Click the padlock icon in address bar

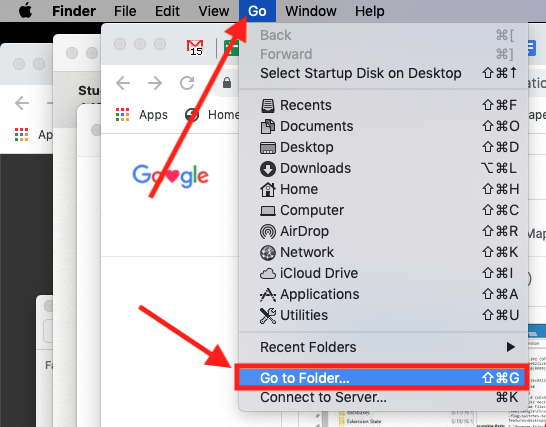[x=227, y=83]
